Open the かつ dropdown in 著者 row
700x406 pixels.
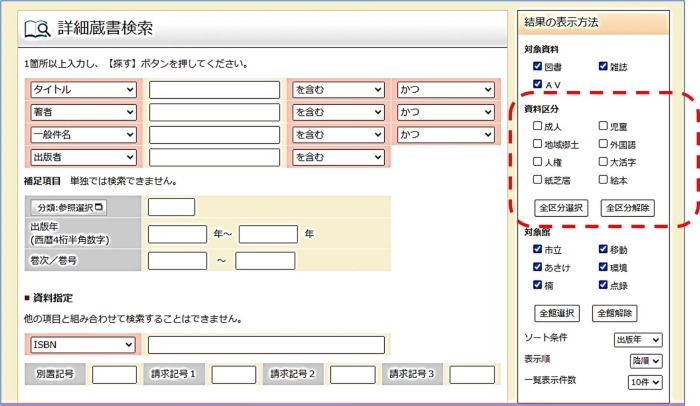[446, 112]
